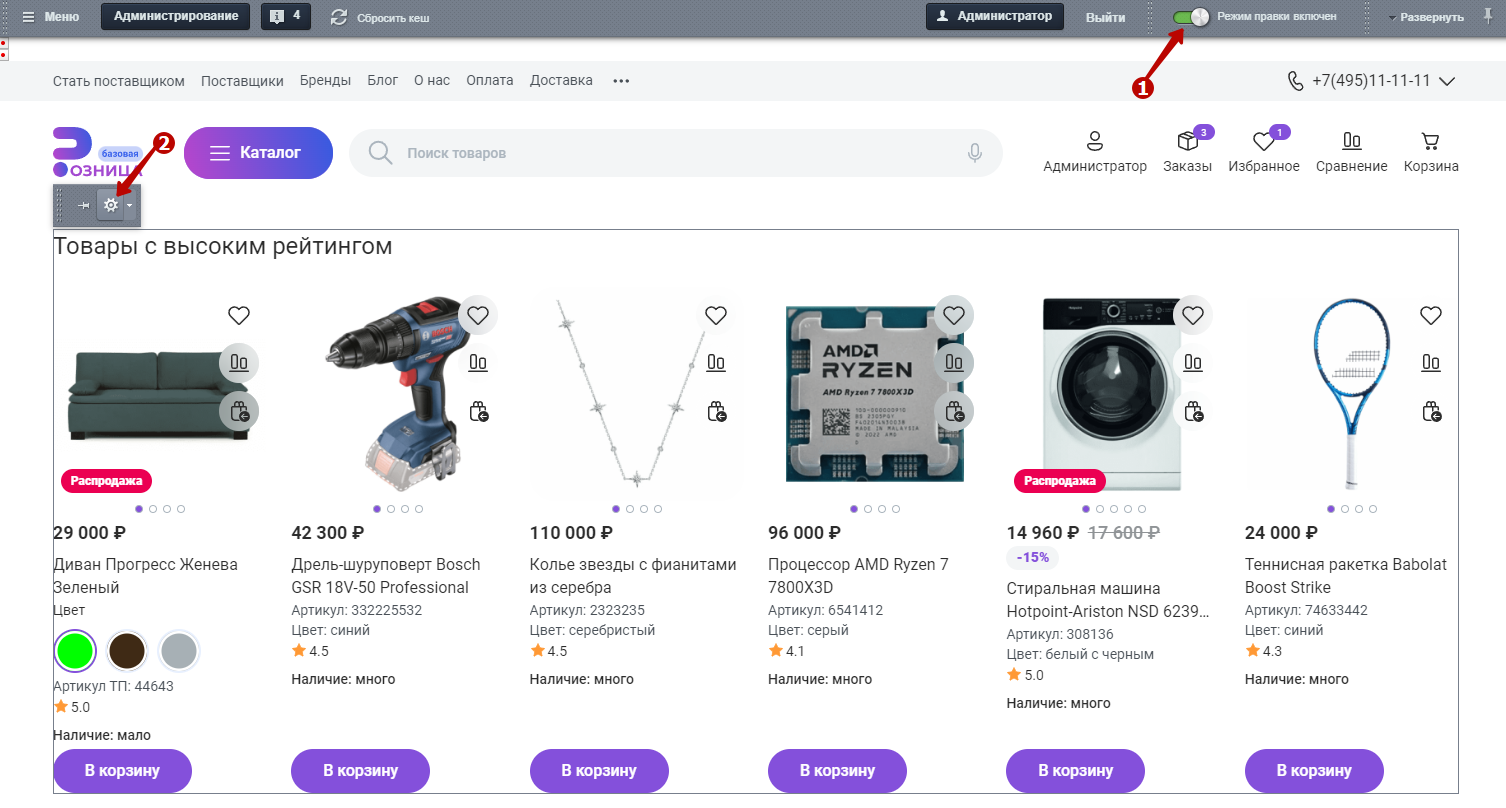The image size is (1506, 808).
Task: Click the search magnifier icon
Action: coord(380,153)
